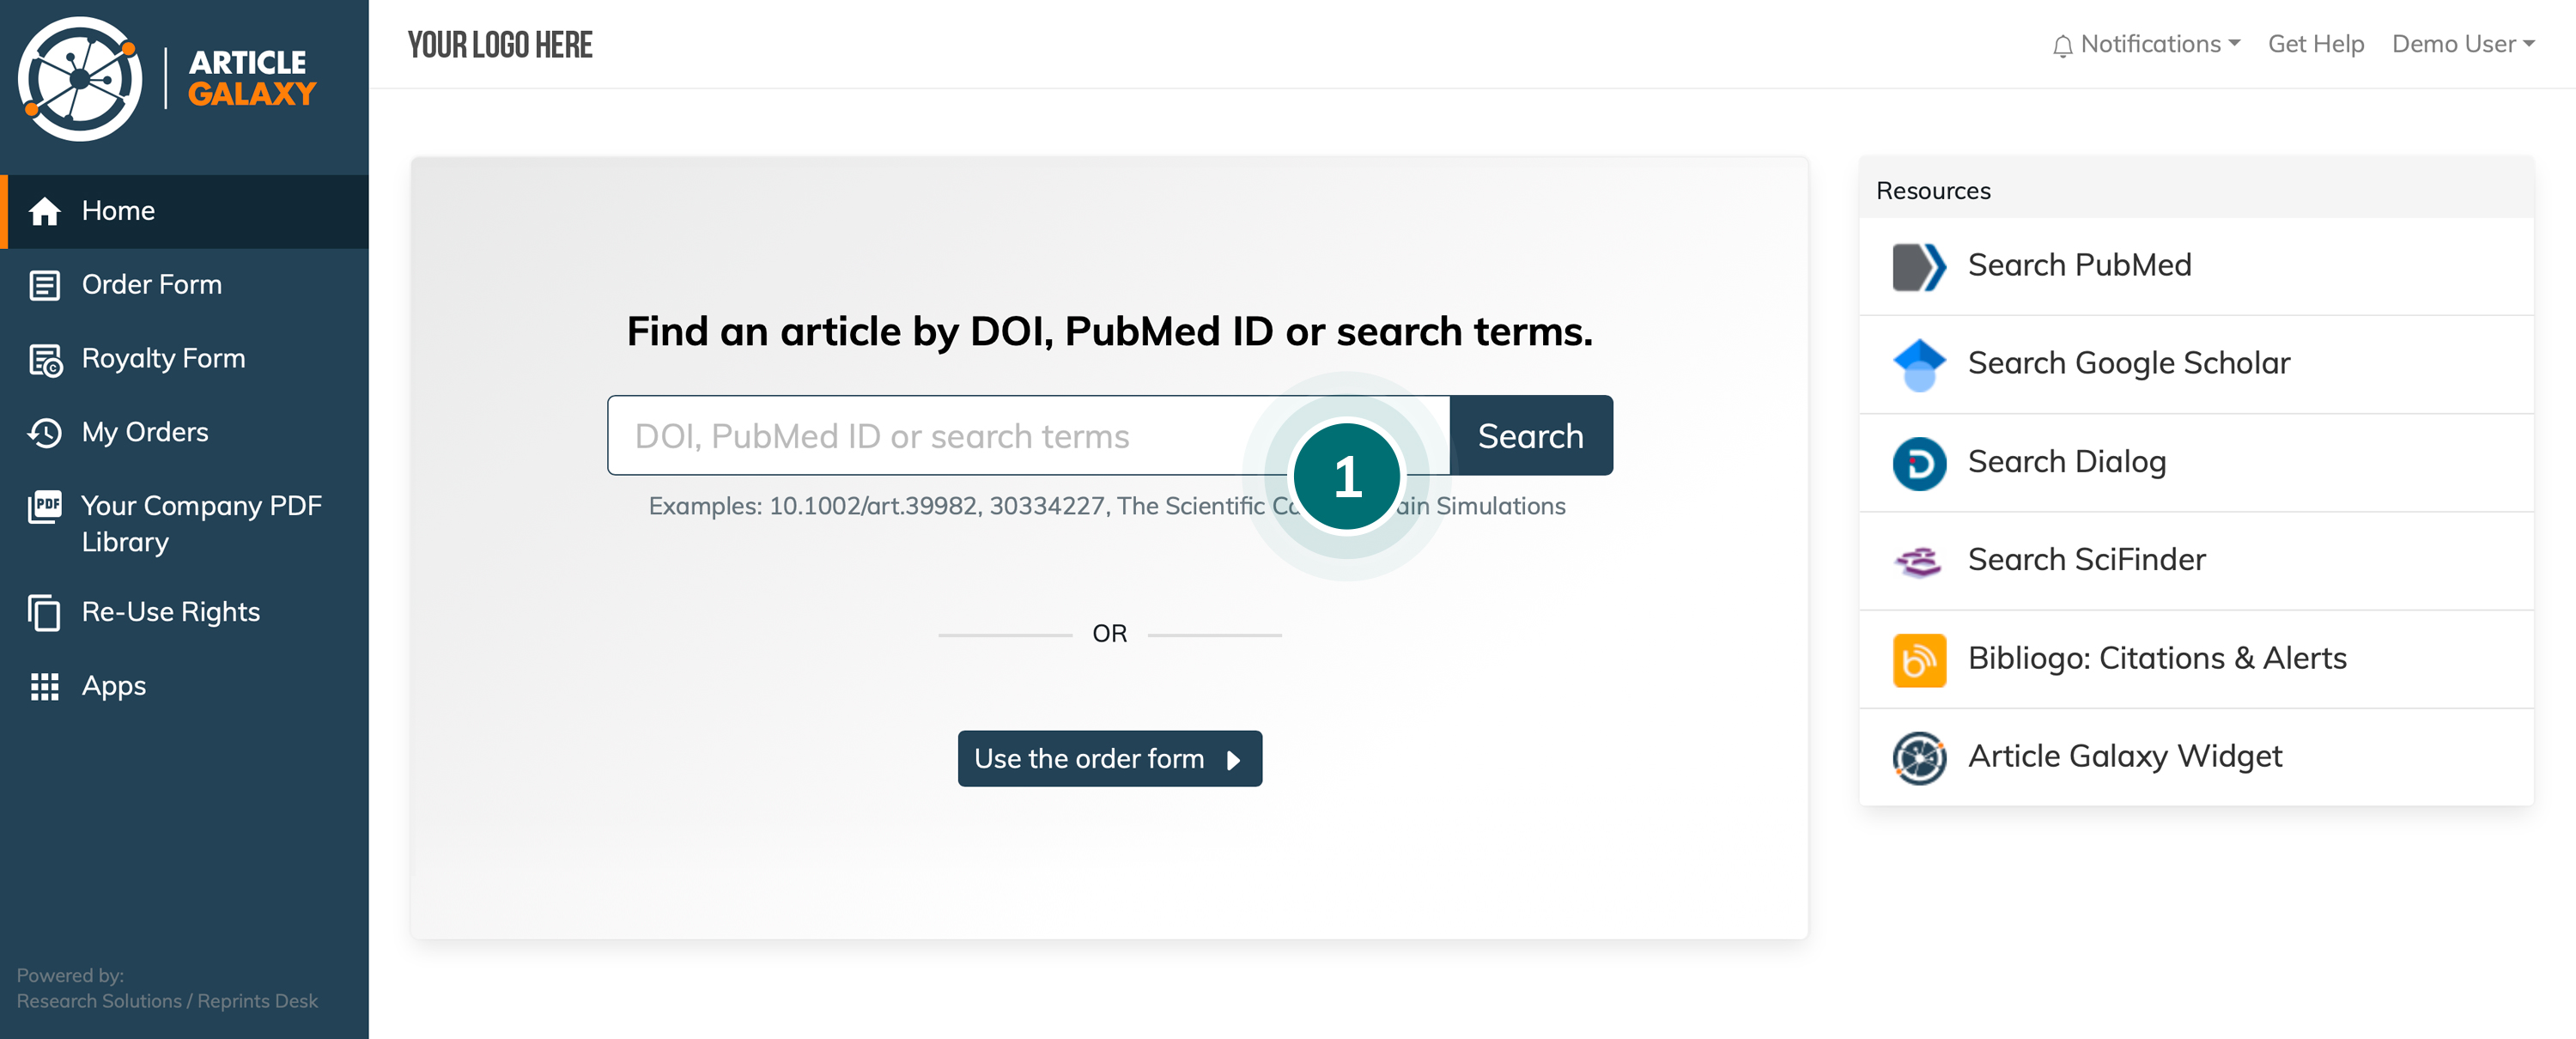Viewport: 2576px width, 1039px height.
Task: Click the Use the order form button
Action: (1108, 758)
